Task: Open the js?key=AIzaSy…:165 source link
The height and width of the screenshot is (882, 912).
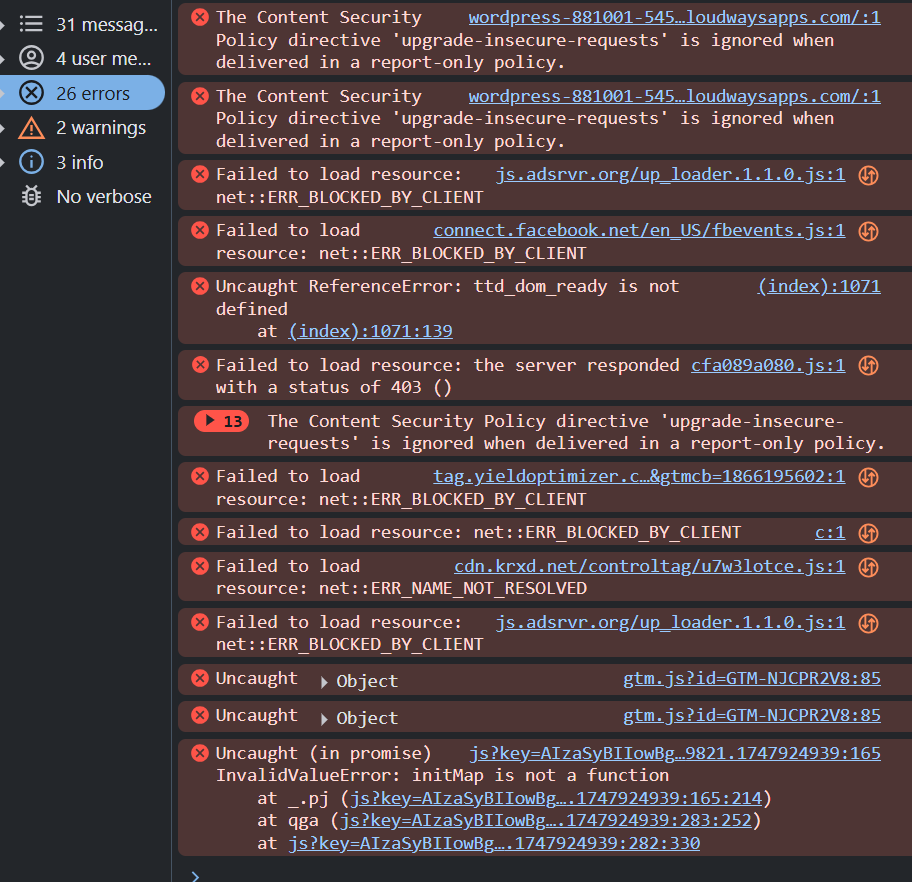Action: tap(675, 753)
